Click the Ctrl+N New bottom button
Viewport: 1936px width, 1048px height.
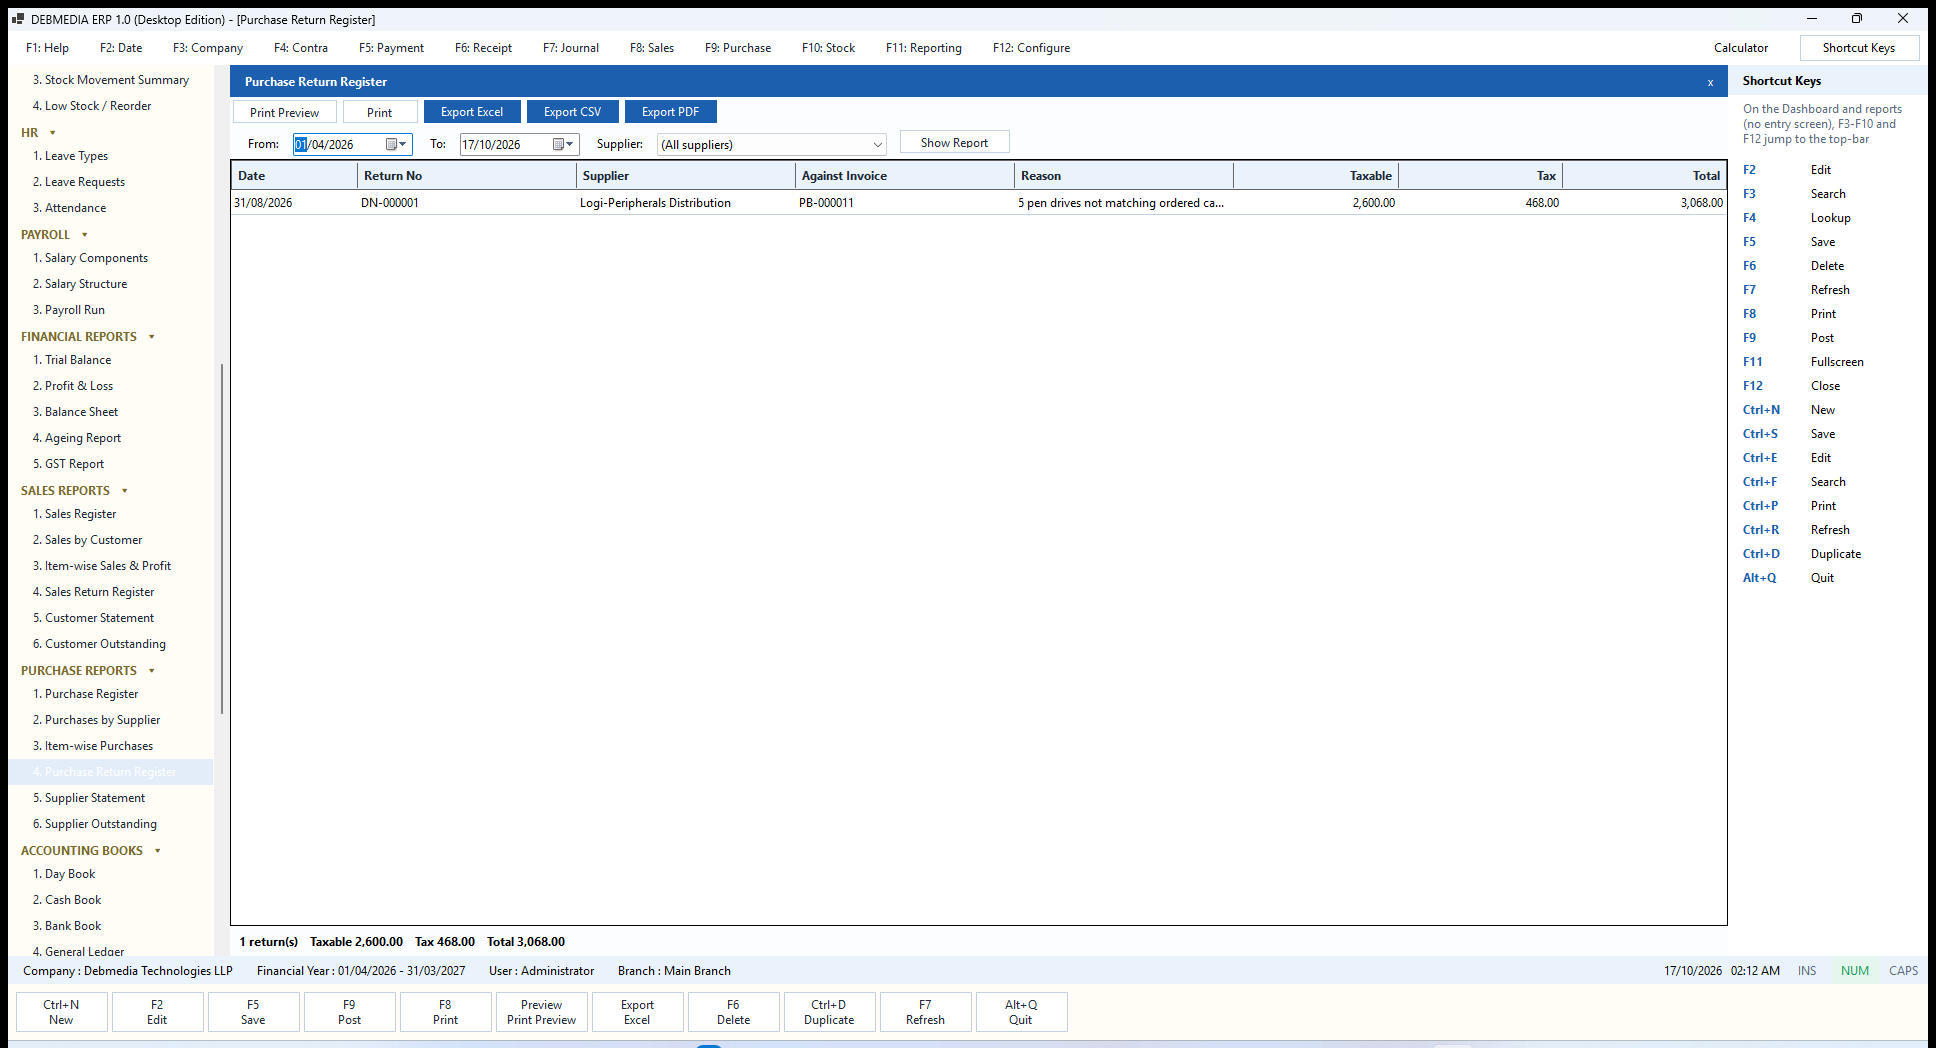point(61,1012)
